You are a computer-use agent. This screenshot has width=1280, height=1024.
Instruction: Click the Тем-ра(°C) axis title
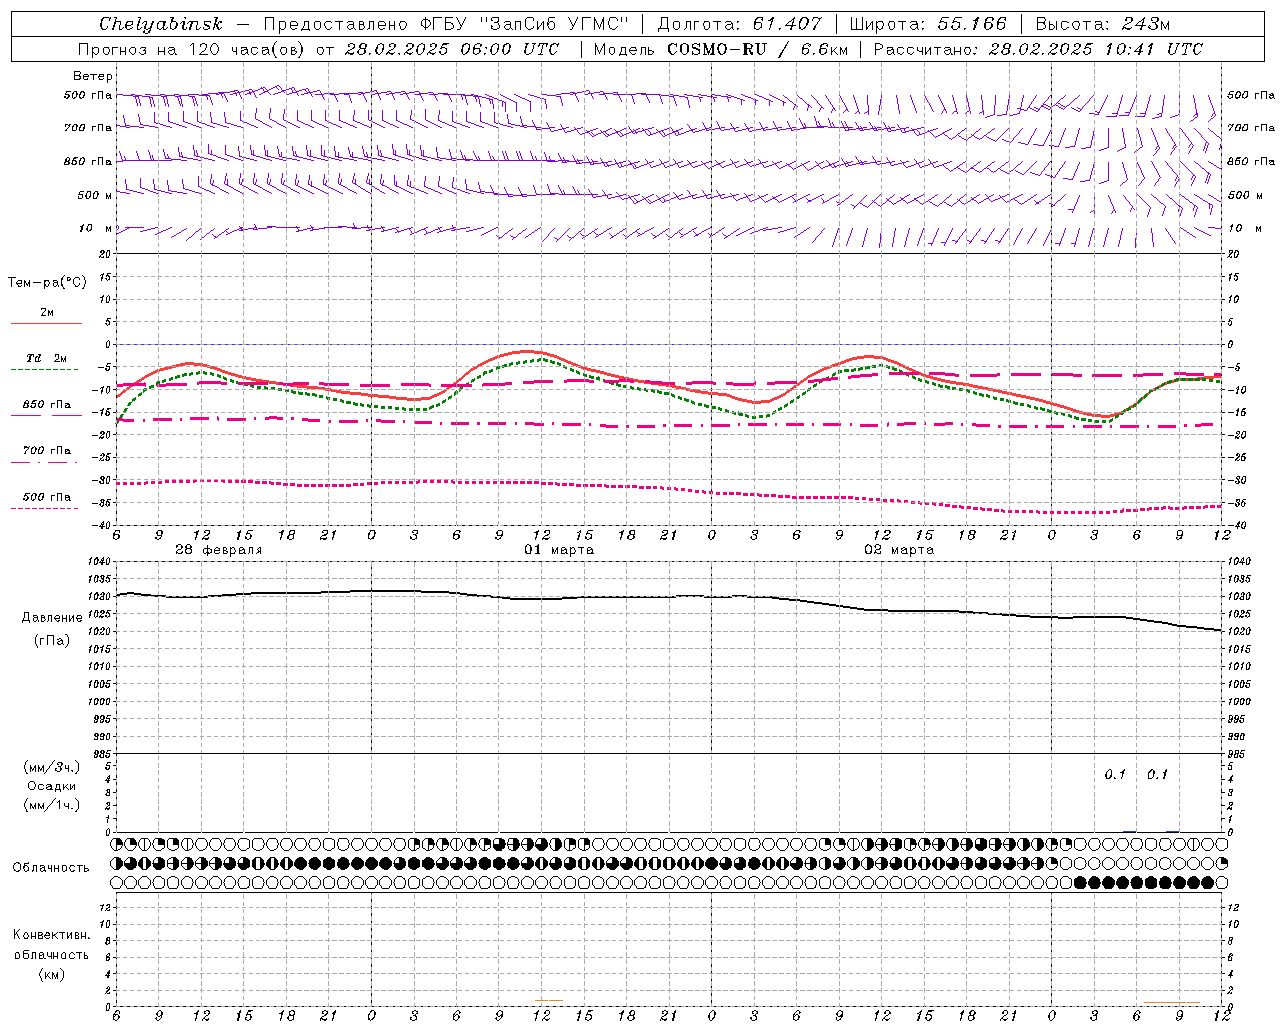pos(47,283)
